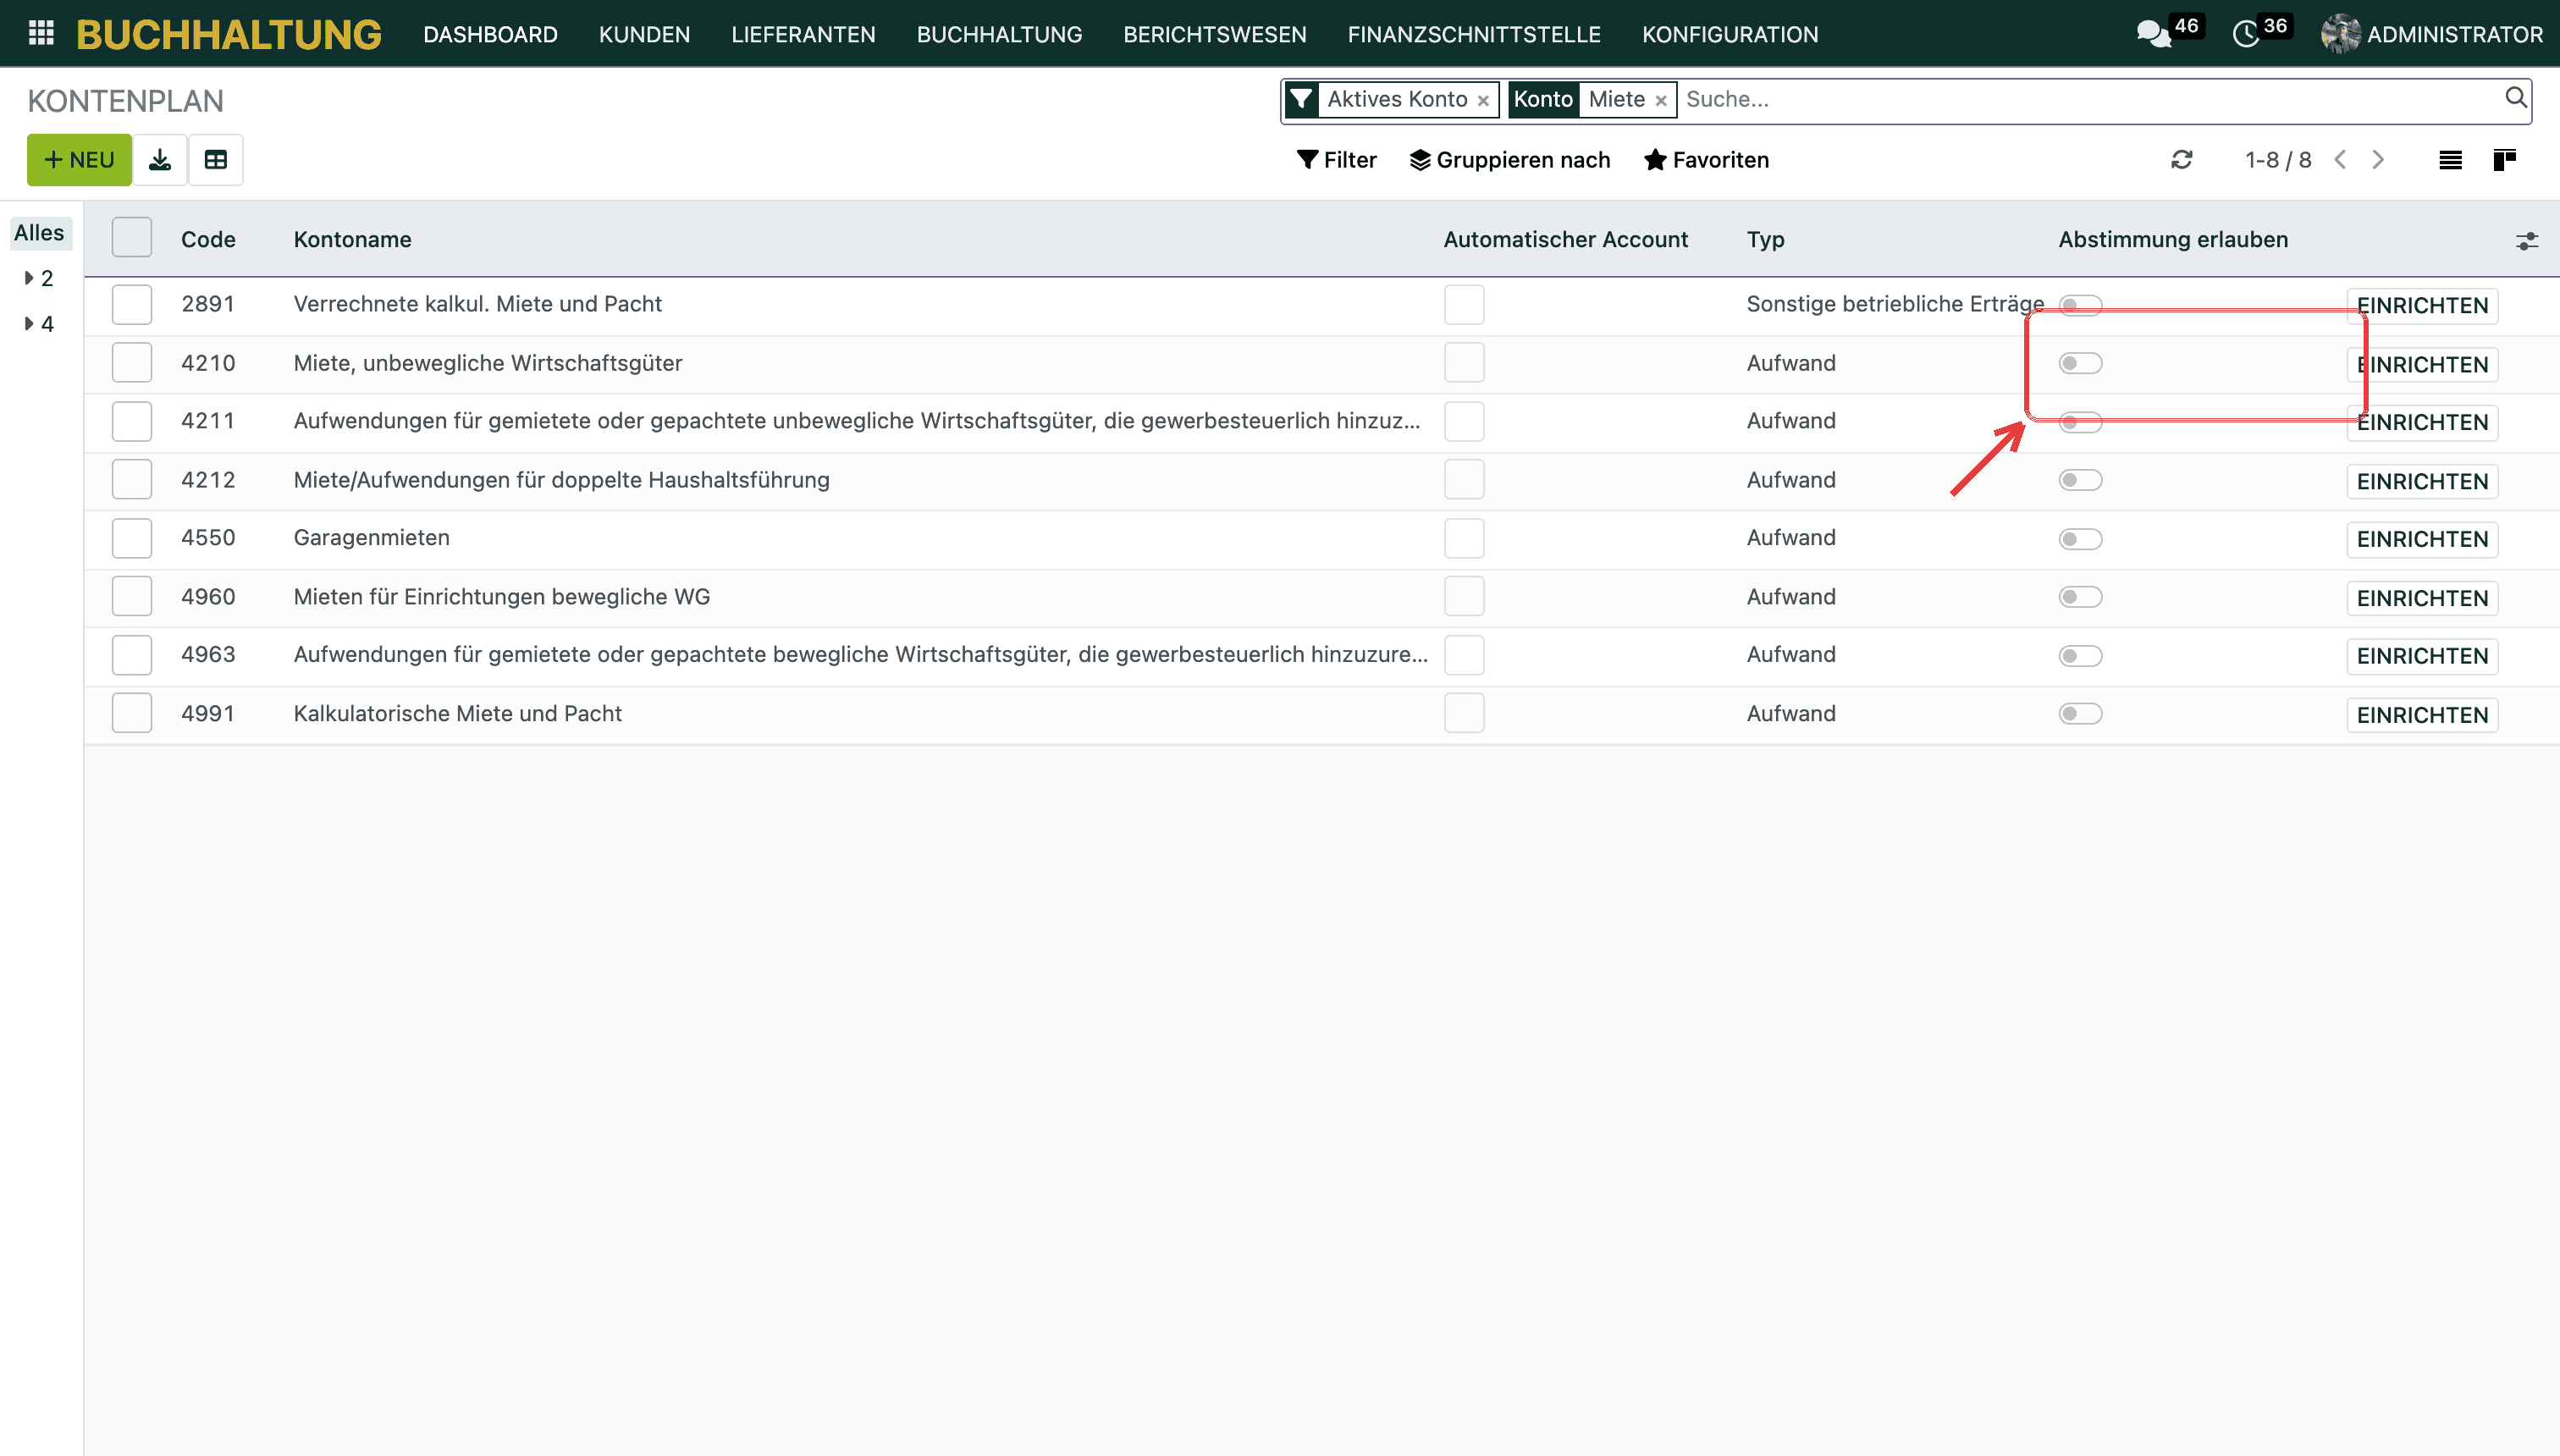Click the download/export icon
The width and height of the screenshot is (2560, 1456).
tap(160, 160)
